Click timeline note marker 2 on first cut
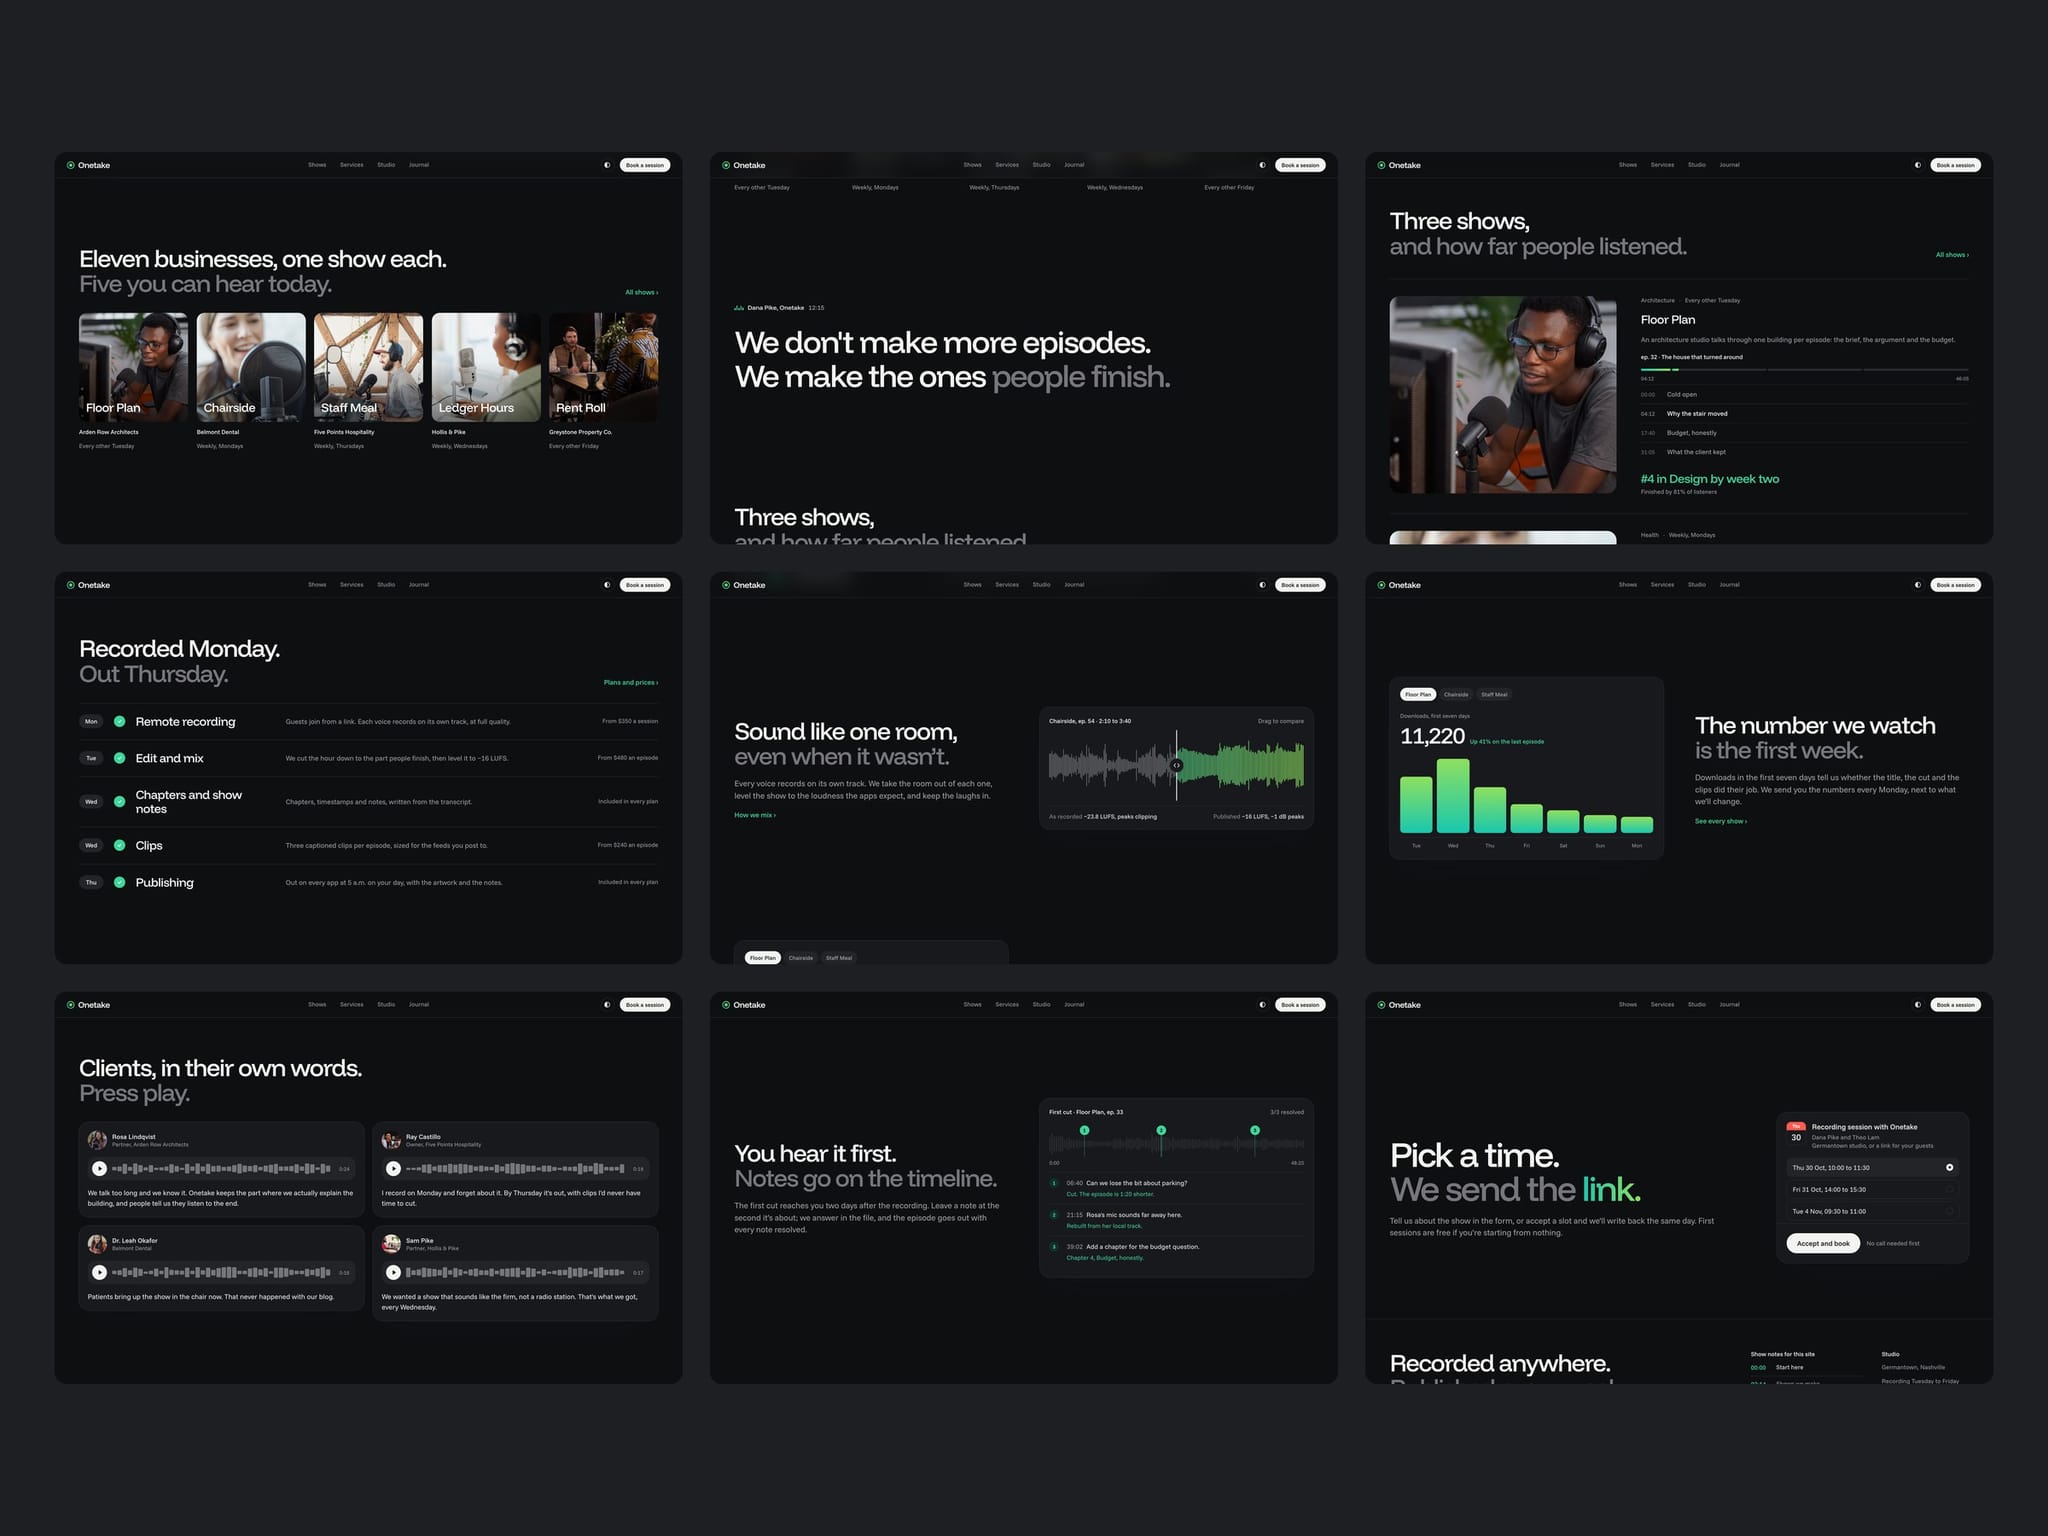2048x1536 pixels. pyautogui.click(x=1161, y=1130)
